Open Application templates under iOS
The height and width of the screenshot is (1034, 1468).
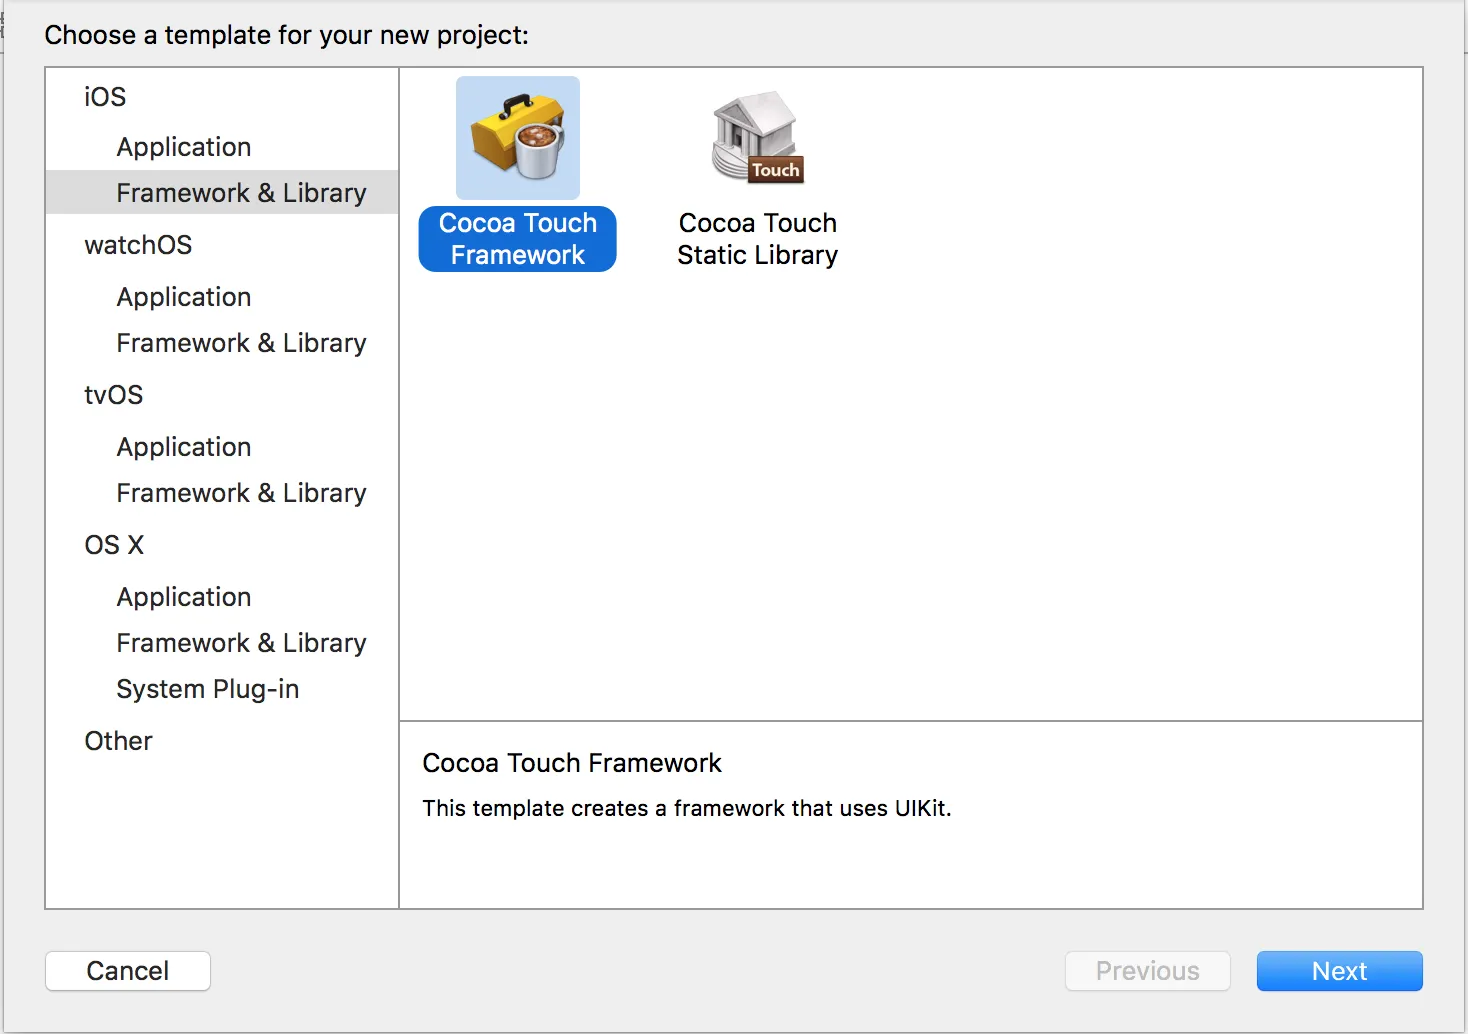[x=184, y=147]
